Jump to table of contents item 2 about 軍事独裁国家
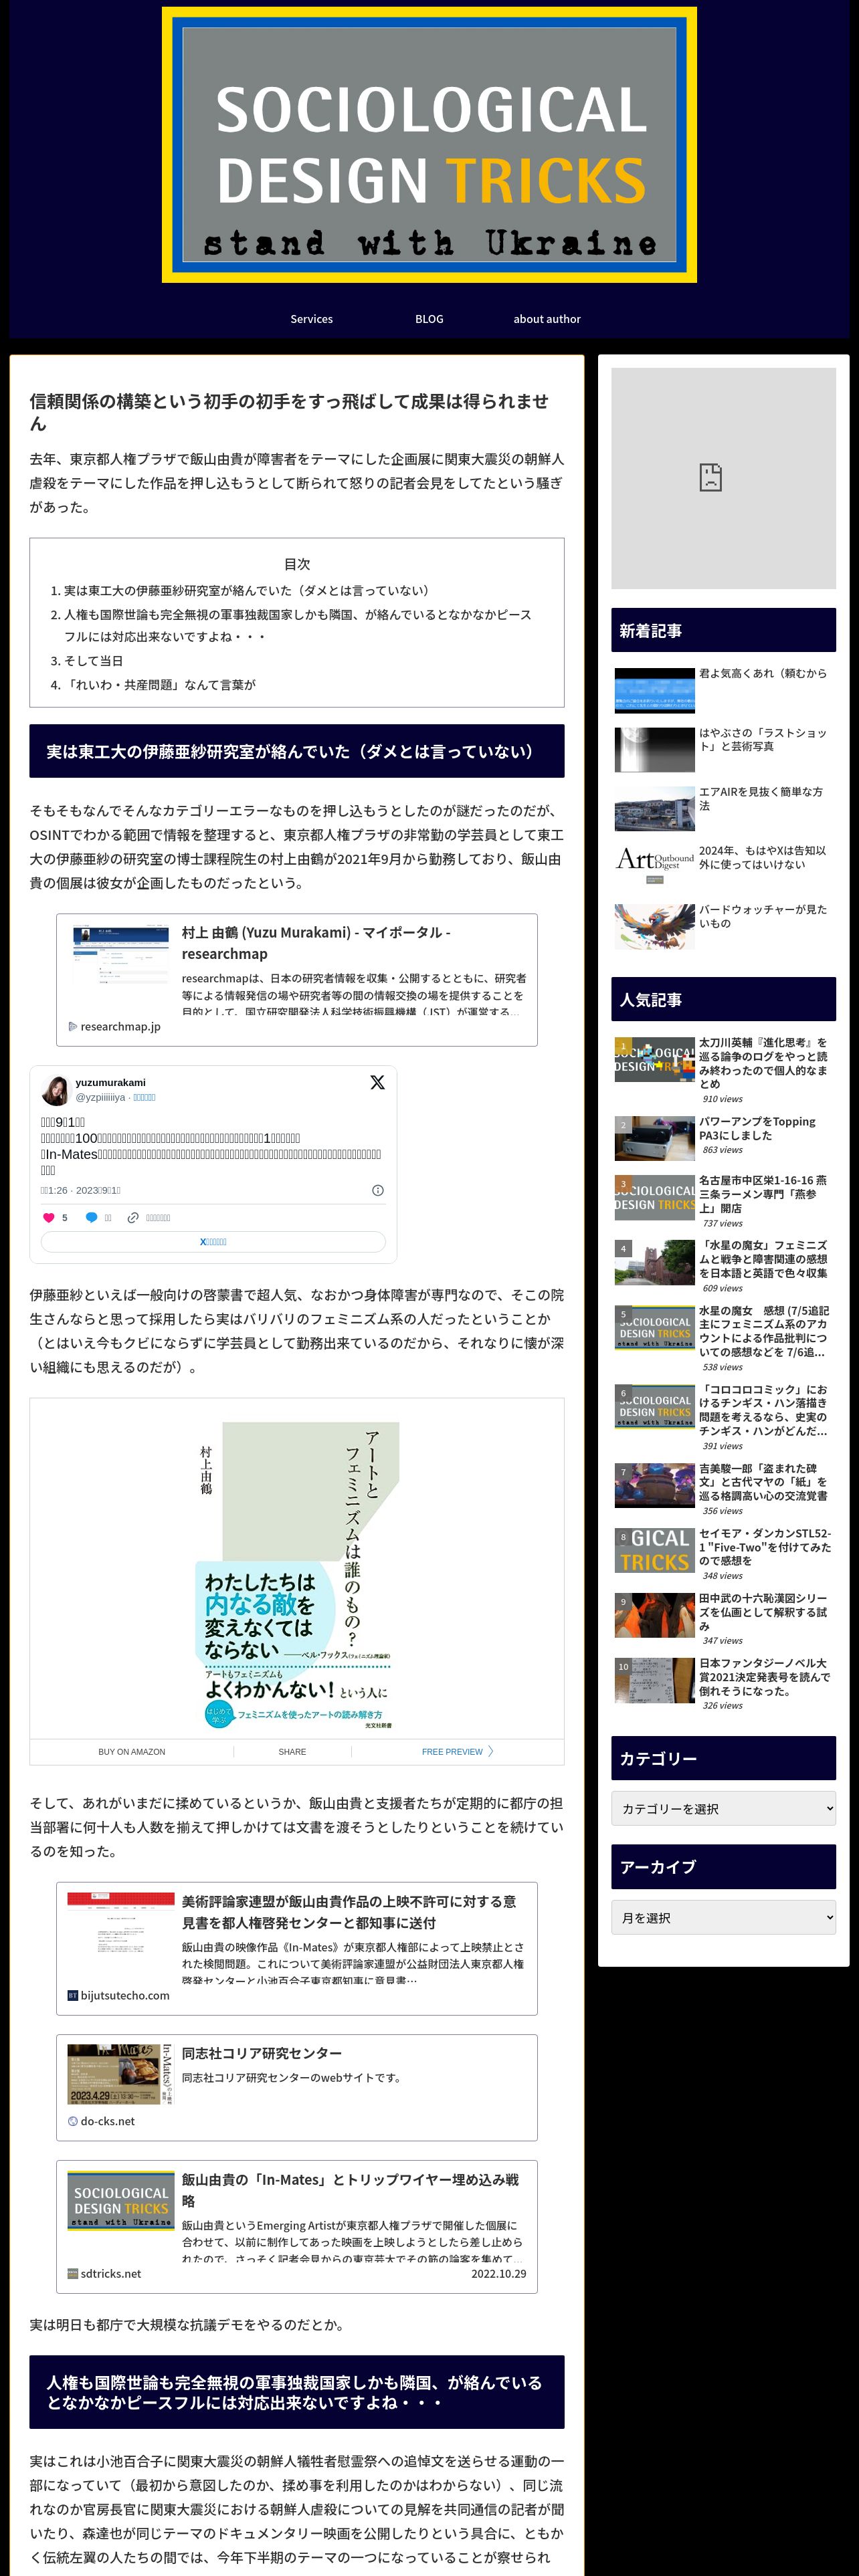This screenshot has height=2576, width=859. pos(298,625)
